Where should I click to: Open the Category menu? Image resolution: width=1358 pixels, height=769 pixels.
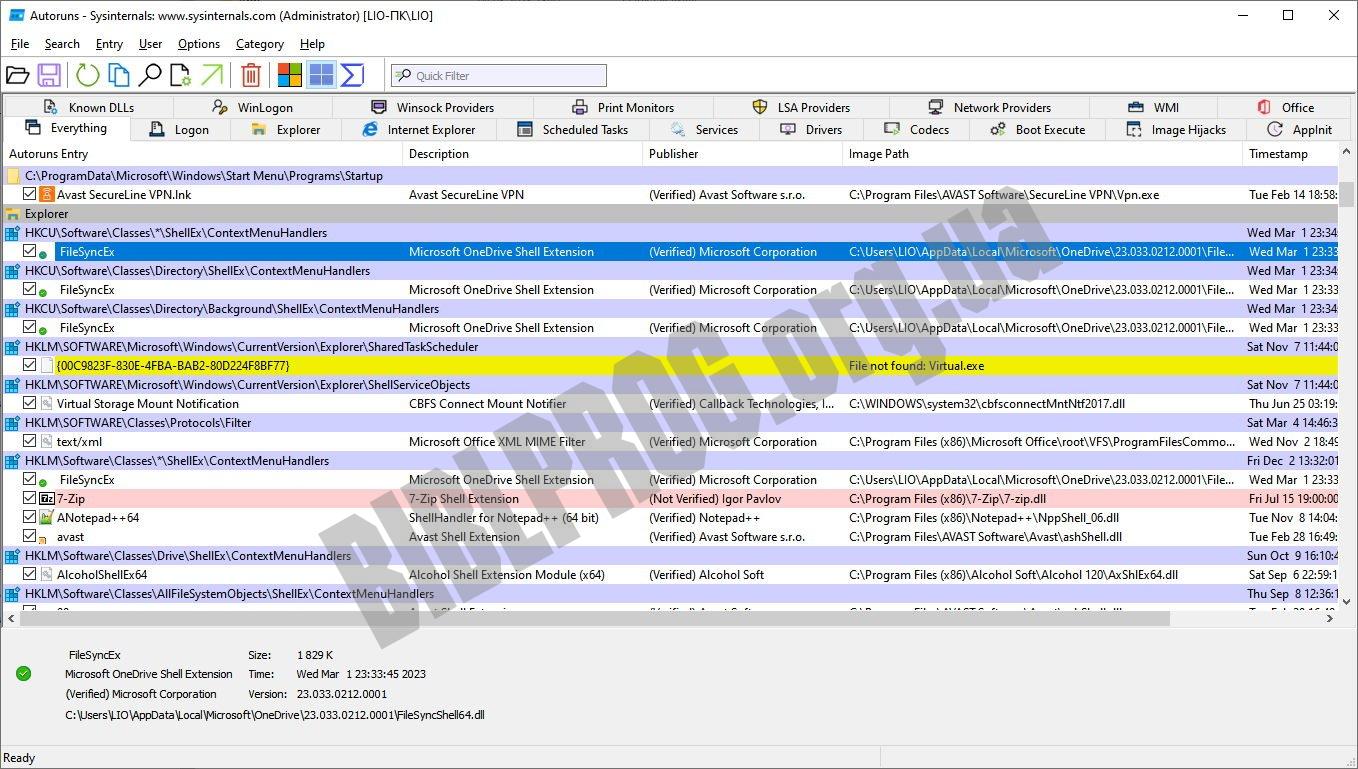(x=260, y=44)
